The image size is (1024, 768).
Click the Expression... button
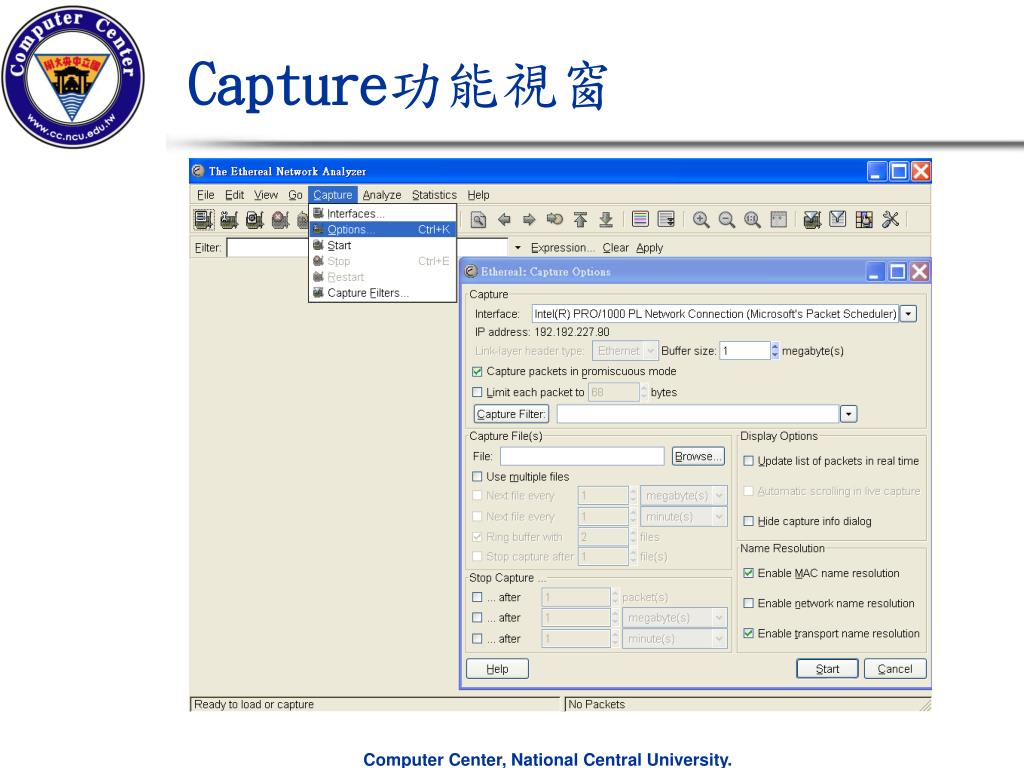point(562,248)
